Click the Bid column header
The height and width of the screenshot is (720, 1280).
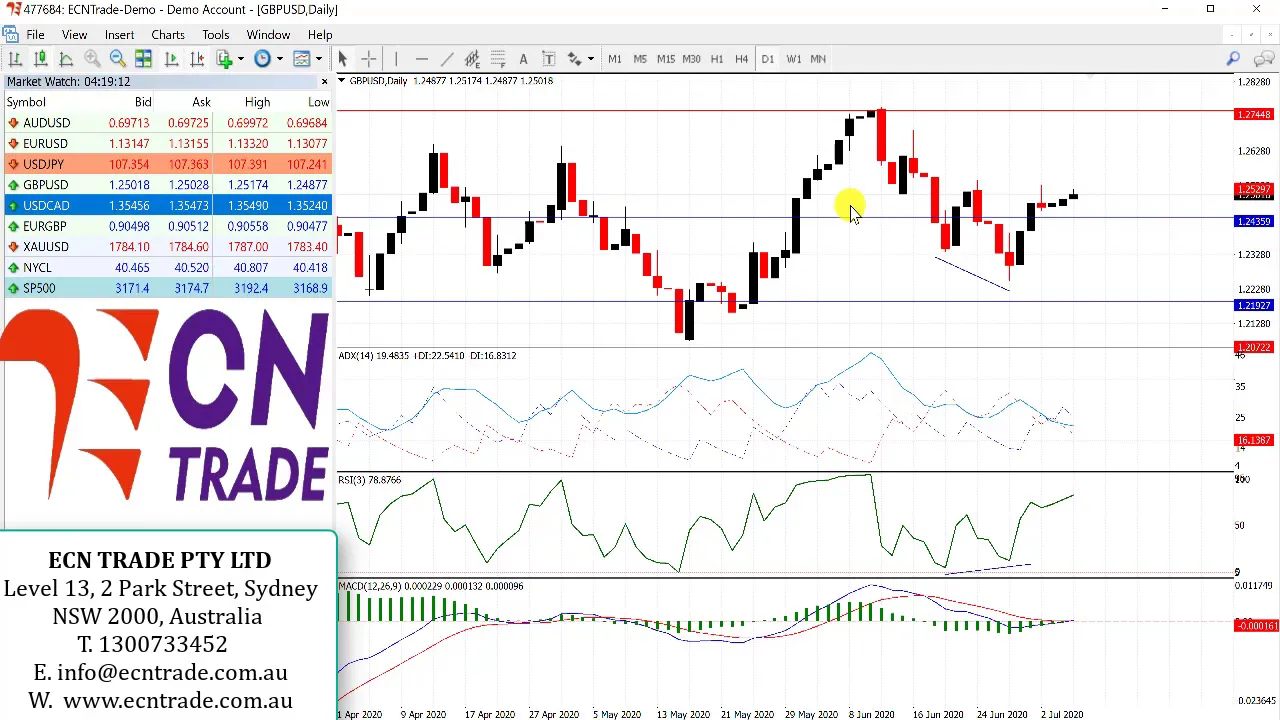143,102
